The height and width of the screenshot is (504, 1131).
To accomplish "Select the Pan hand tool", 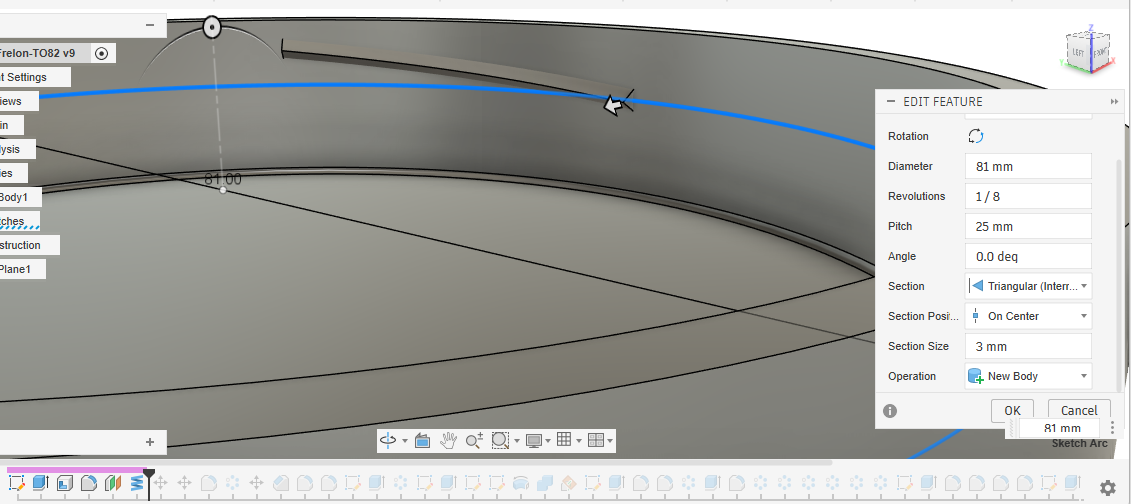I will [x=449, y=440].
